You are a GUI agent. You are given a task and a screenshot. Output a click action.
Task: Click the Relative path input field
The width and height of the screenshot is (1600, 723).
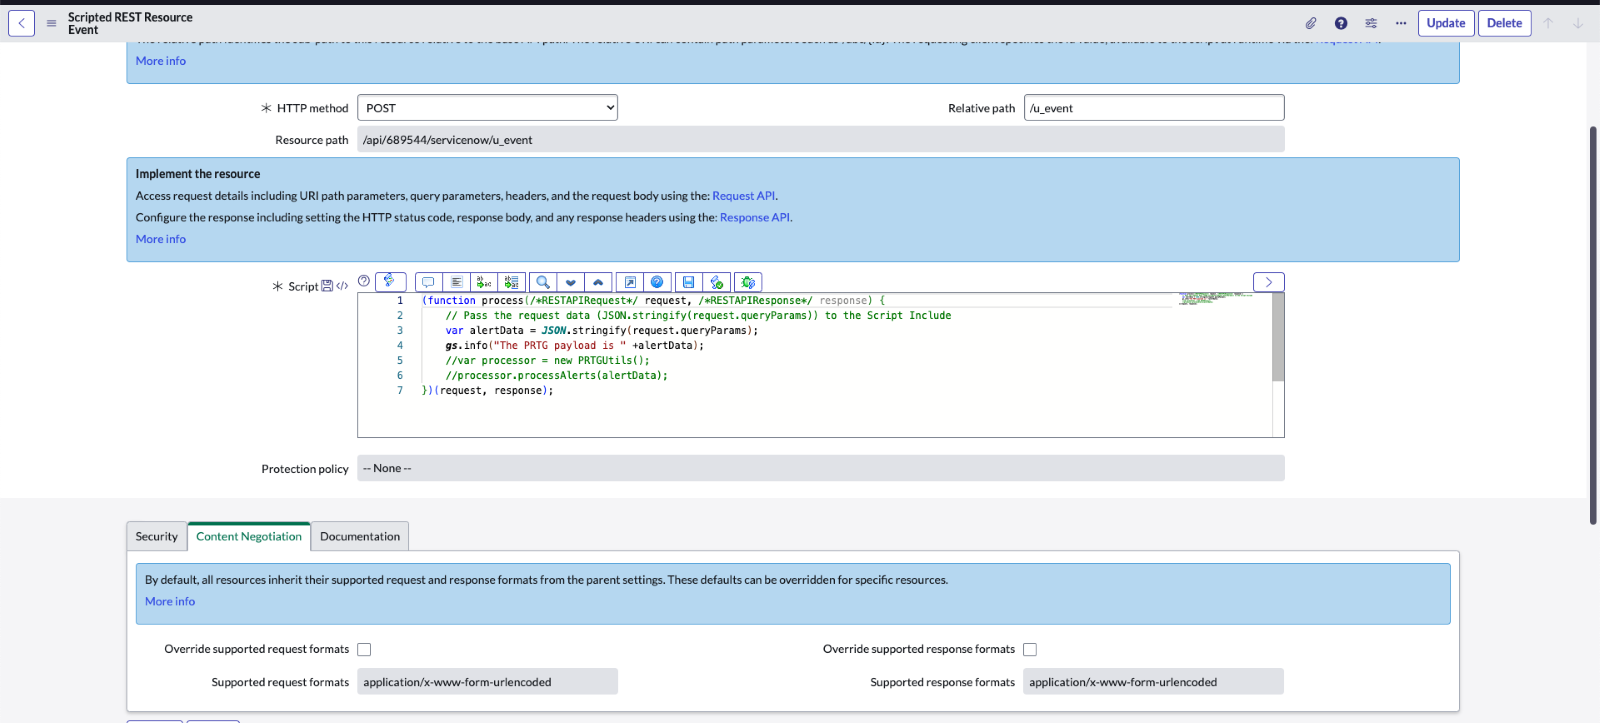1153,108
